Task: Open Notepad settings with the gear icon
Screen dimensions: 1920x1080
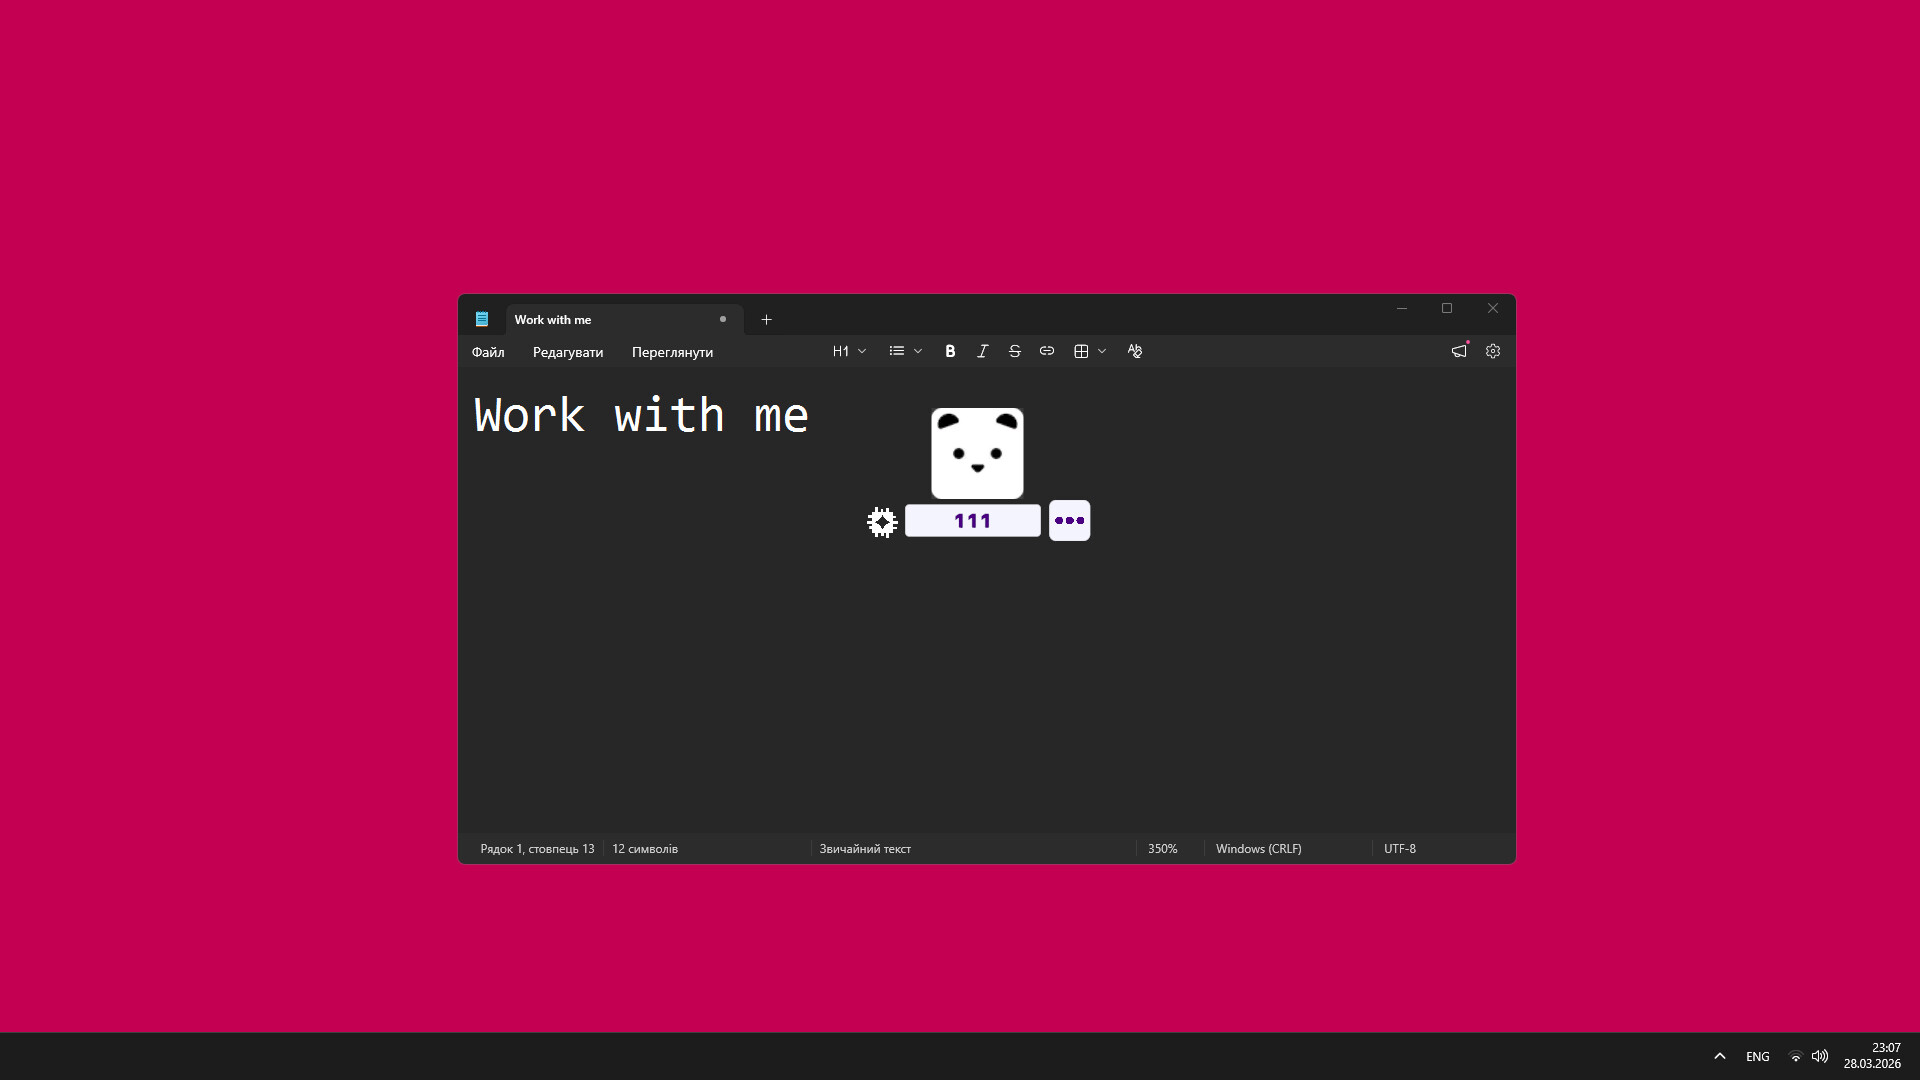Action: pos(1492,351)
